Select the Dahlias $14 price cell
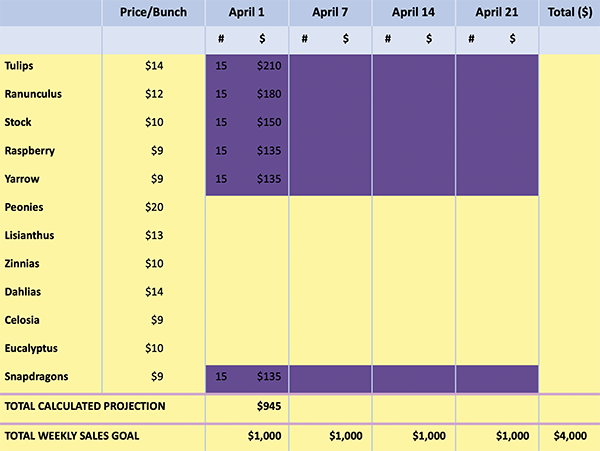 click(154, 292)
